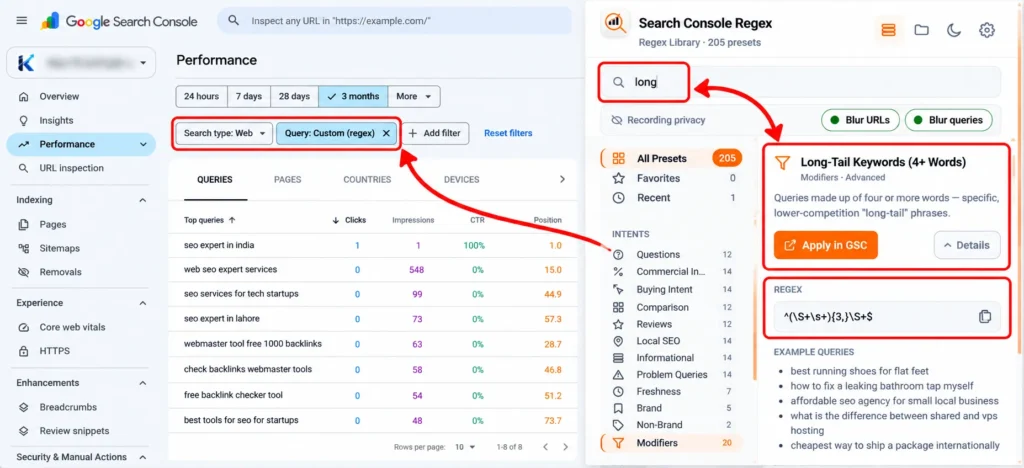Switch to the QUERIES tab
The height and width of the screenshot is (468, 1024).
point(214,179)
